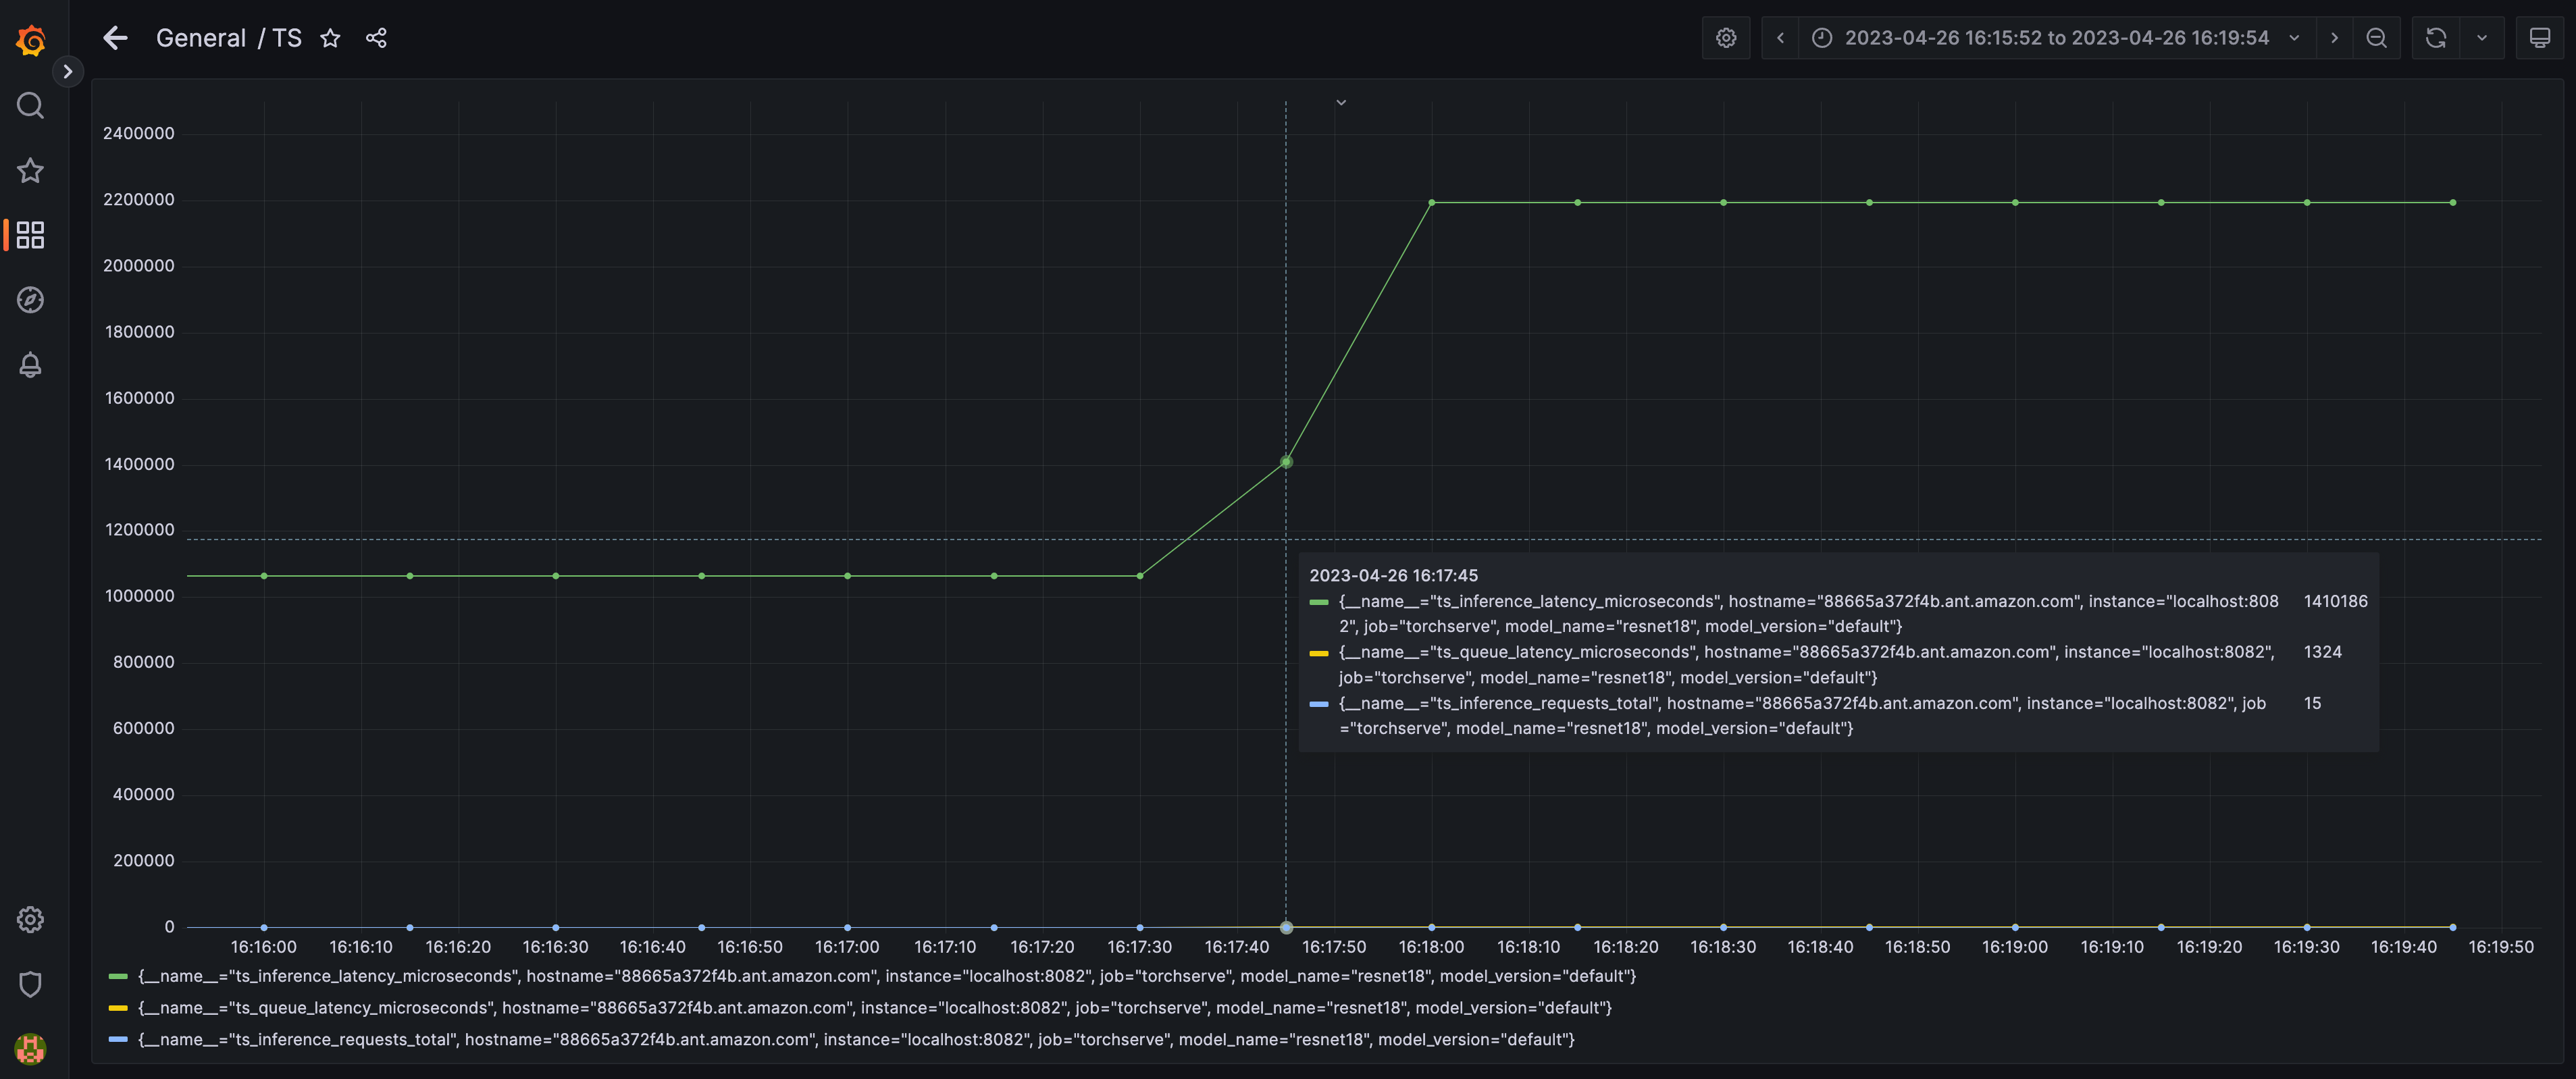Open Server Admin shield icon
Viewport: 2576px width, 1079px height.
(31, 984)
